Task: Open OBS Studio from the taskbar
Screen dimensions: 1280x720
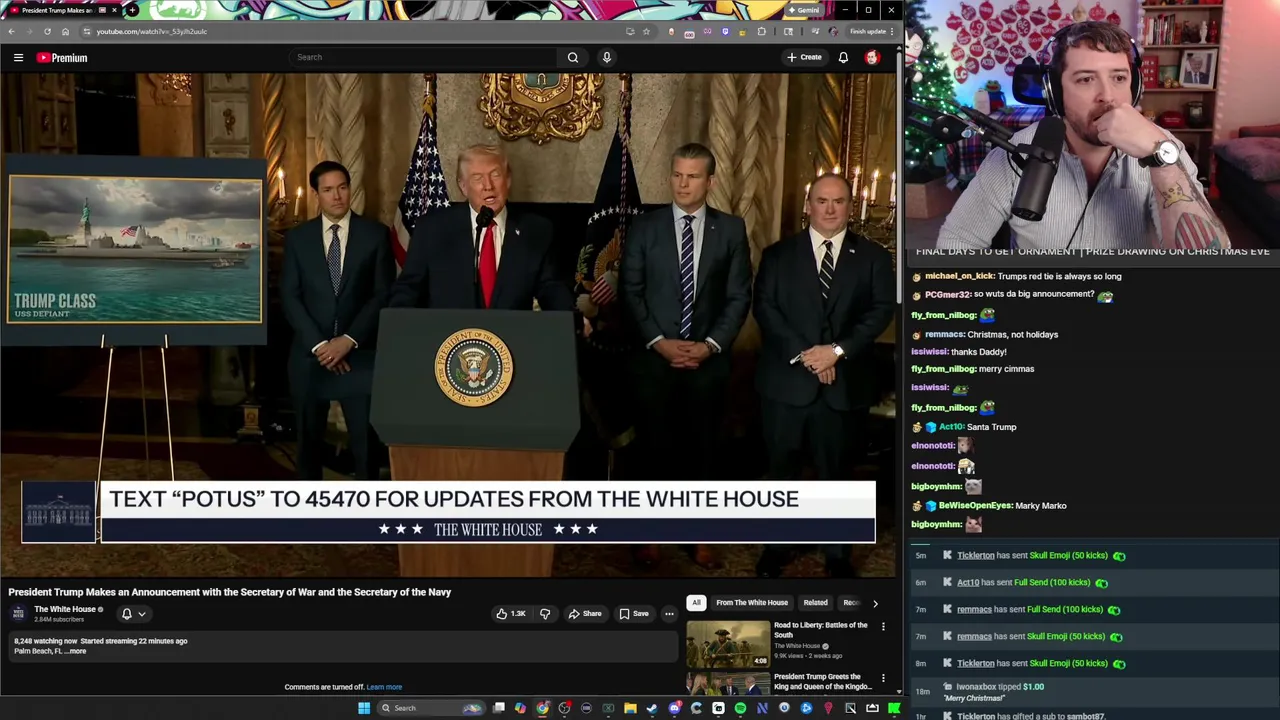Action: [565, 708]
